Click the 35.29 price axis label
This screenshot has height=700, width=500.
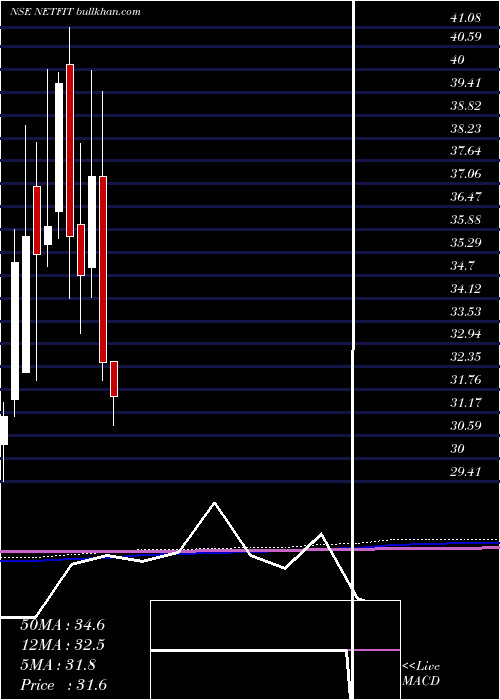click(465, 242)
